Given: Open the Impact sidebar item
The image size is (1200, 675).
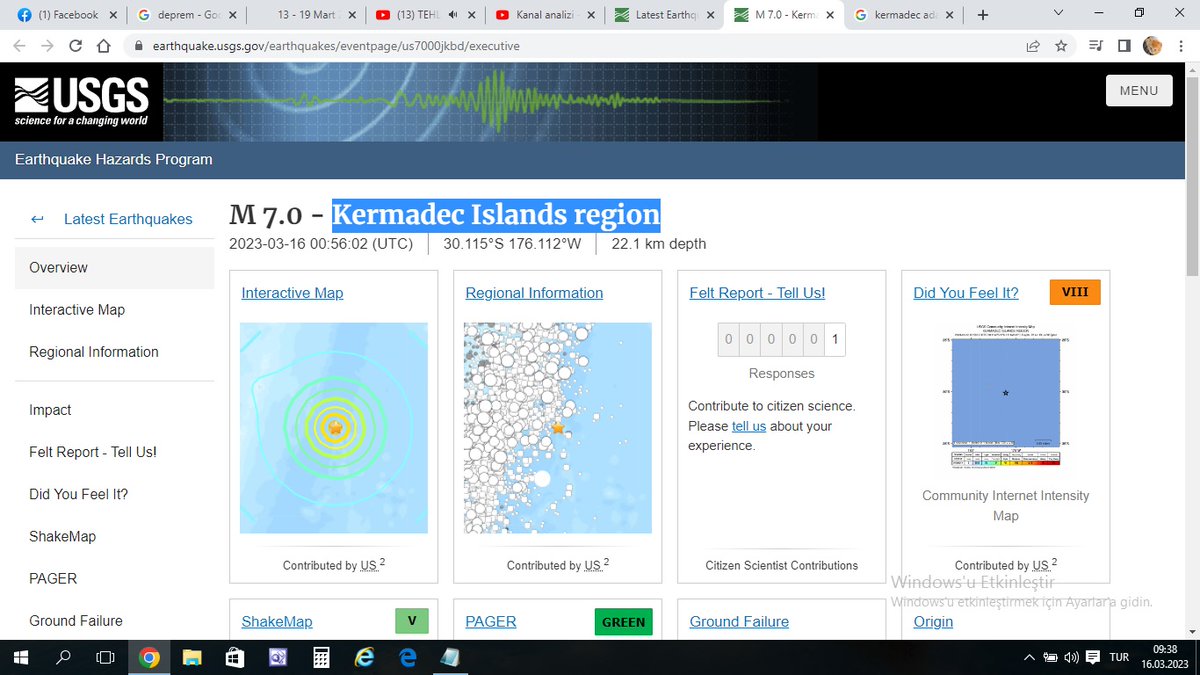Looking at the screenshot, I should 50,410.
